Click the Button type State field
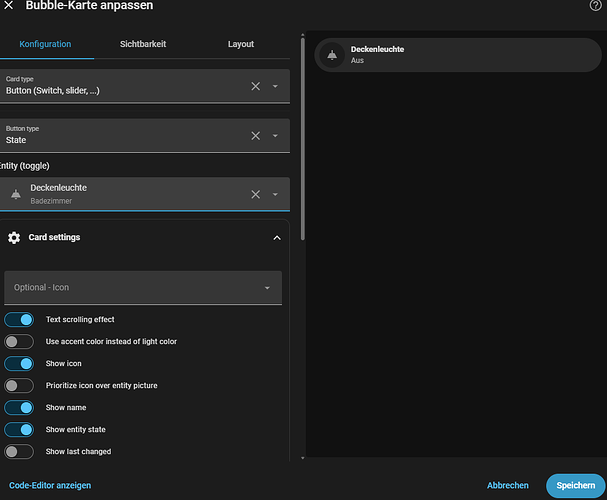The width and height of the screenshot is (607, 500). (x=144, y=136)
